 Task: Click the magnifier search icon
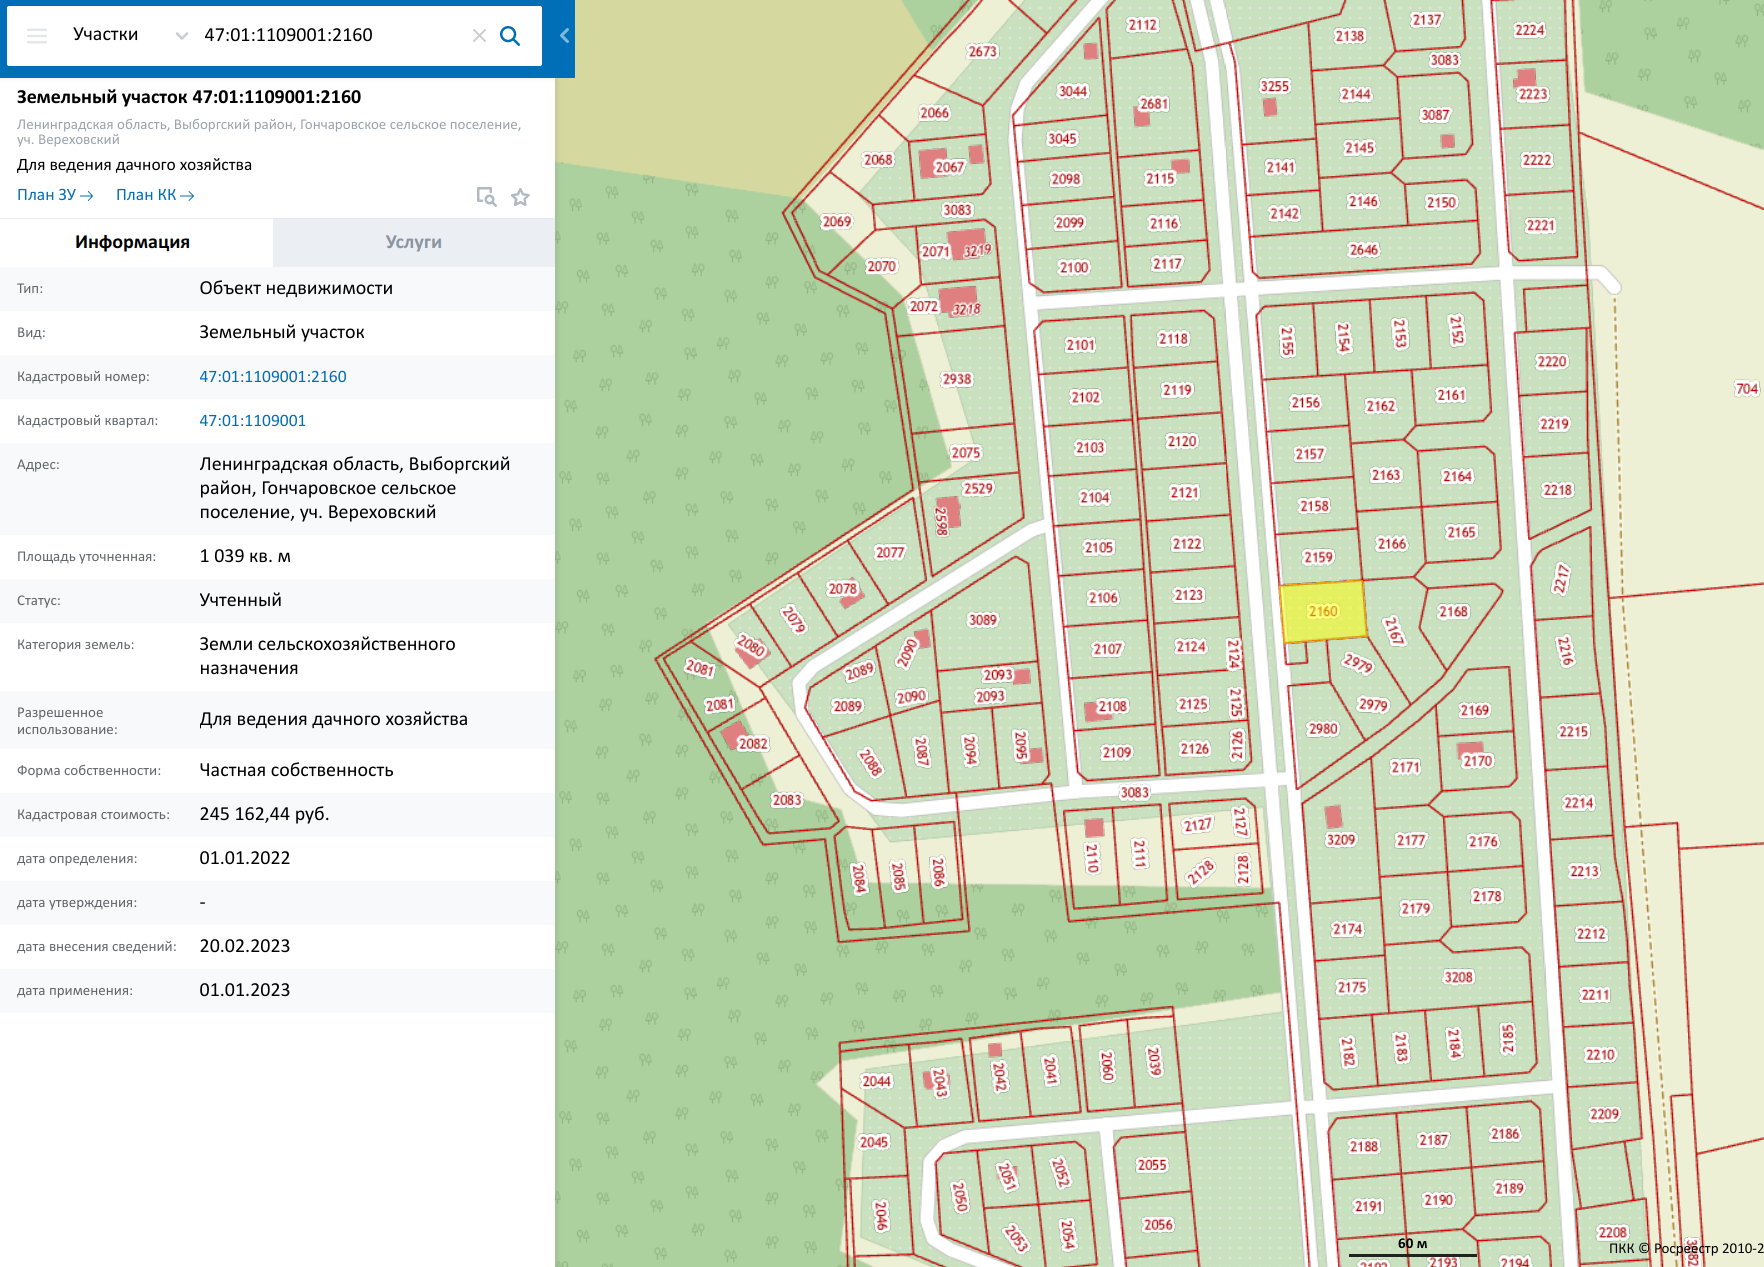(510, 36)
